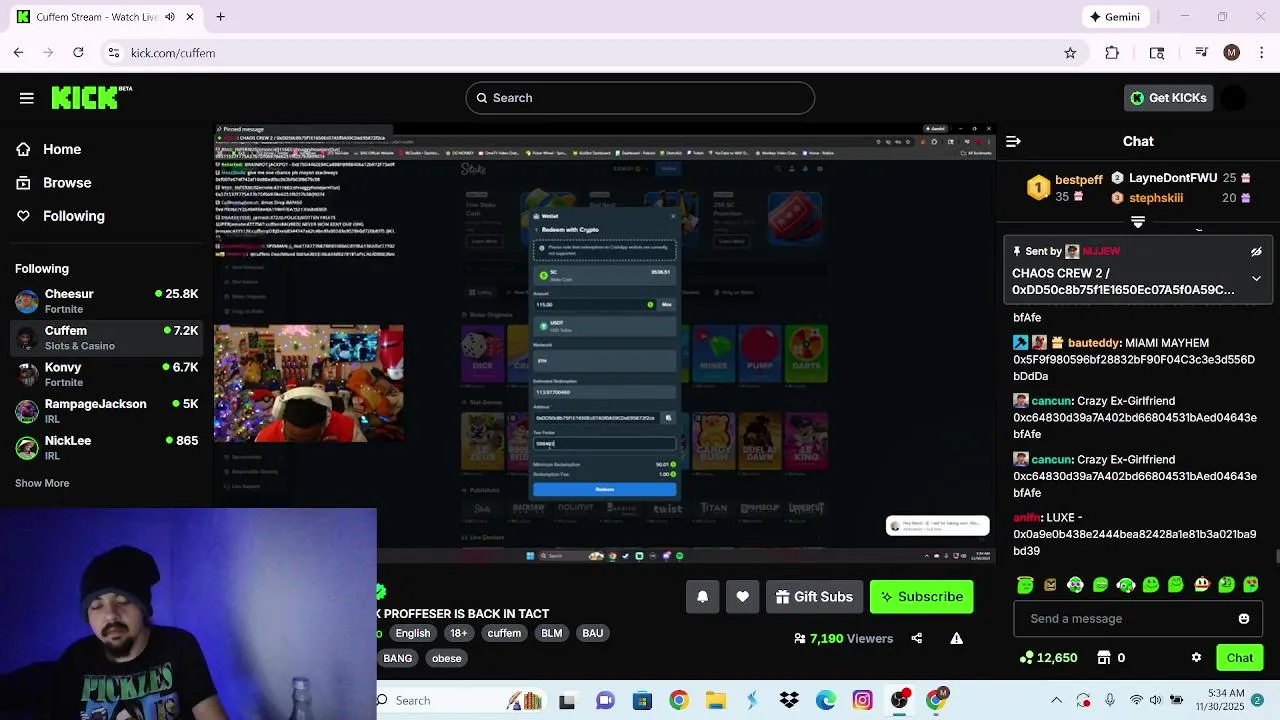Open Microsoft Edge from the taskbar
The height and width of the screenshot is (720, 1280).
[x=826, y=700]
